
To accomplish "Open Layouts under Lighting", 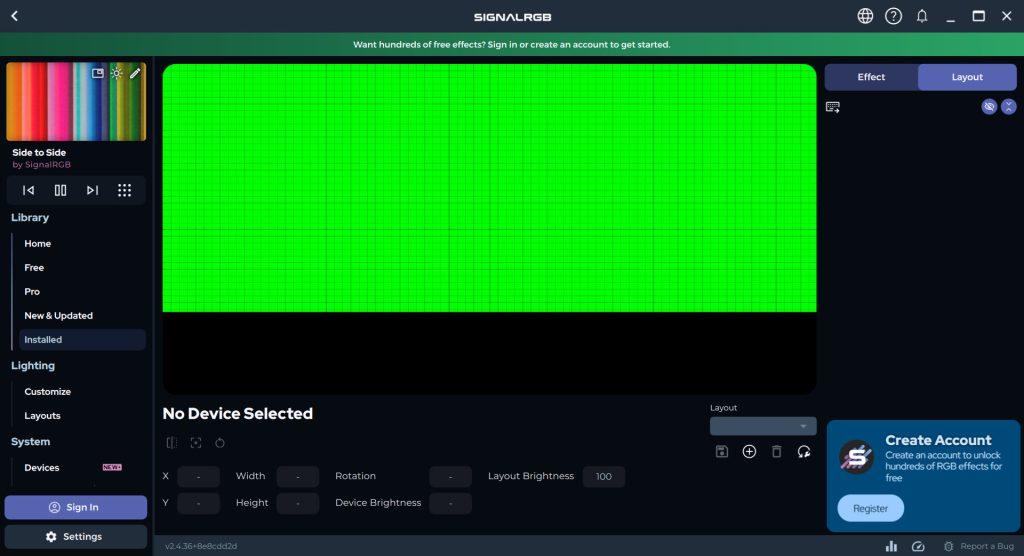I will click(42, 416).
